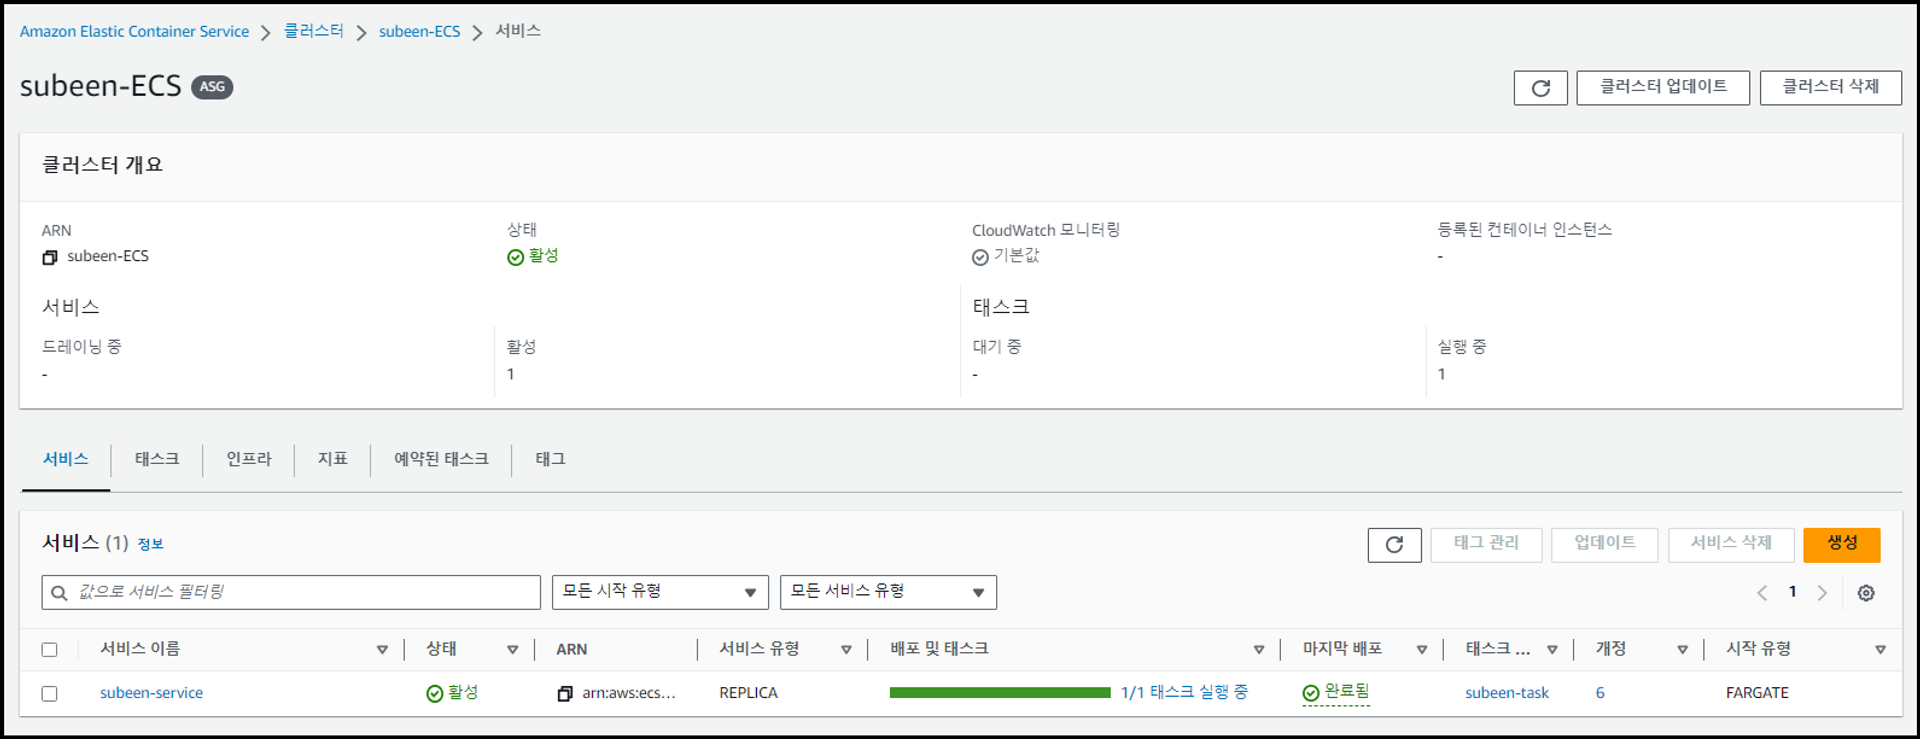
Task: Click the 태그 관리 button
Action: [x=1486, y=544]
